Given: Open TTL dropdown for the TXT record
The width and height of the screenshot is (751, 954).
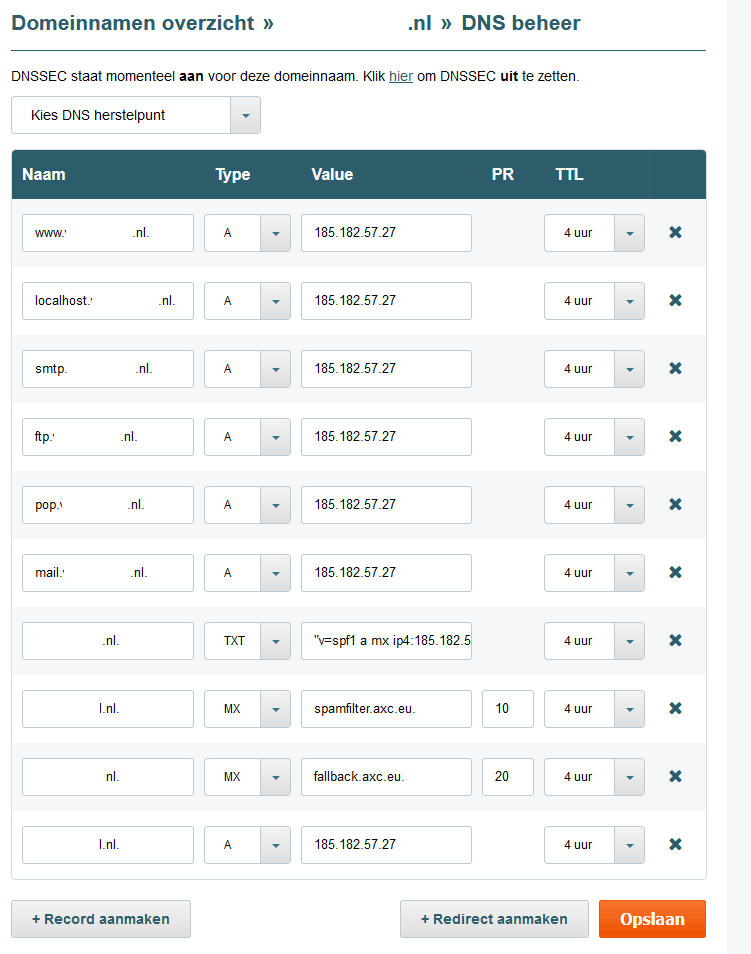Looking at the screenshot, I should coord(629,641).
